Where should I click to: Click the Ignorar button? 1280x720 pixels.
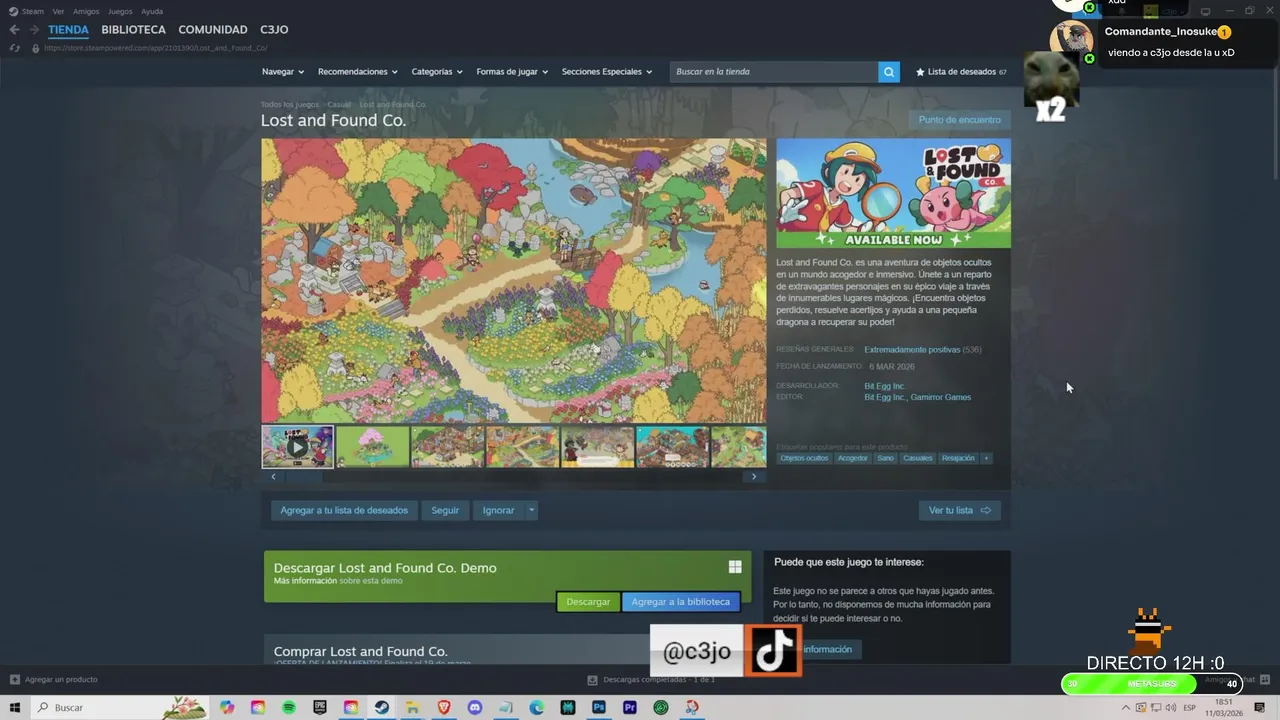click(x=499, y=510)
